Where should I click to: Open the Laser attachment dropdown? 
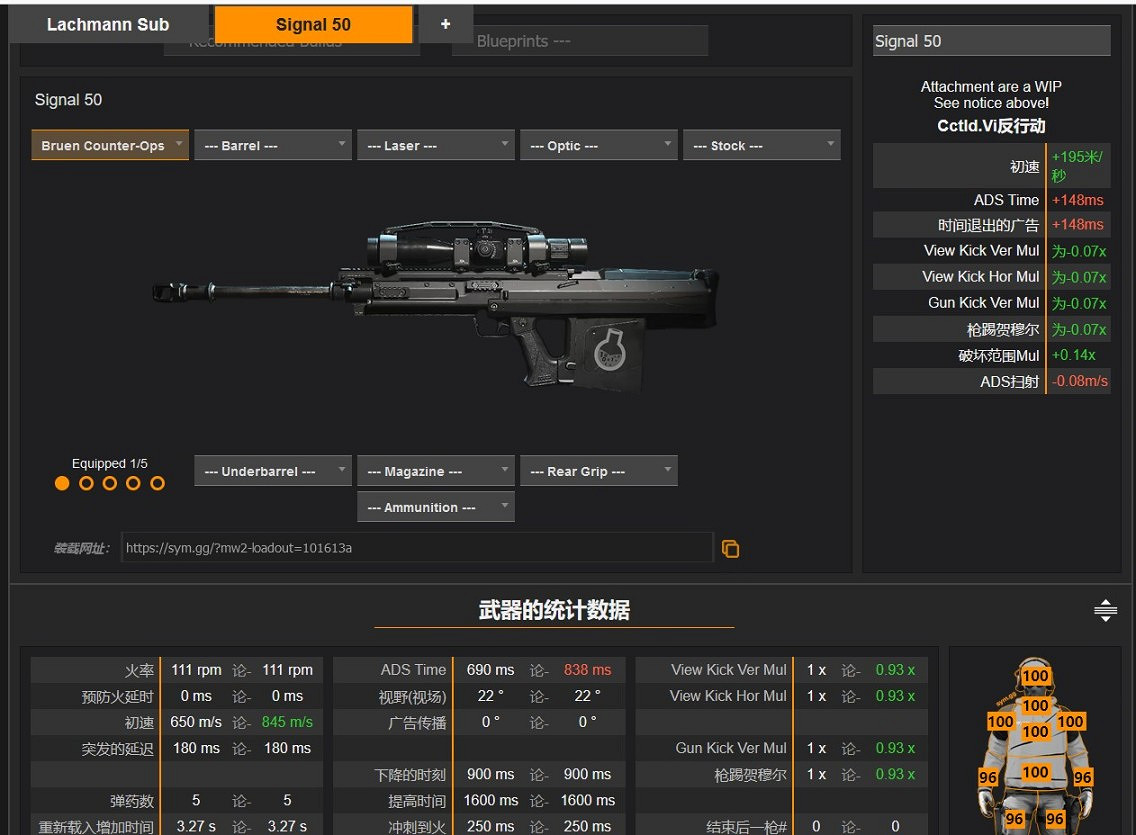point(436,146)
